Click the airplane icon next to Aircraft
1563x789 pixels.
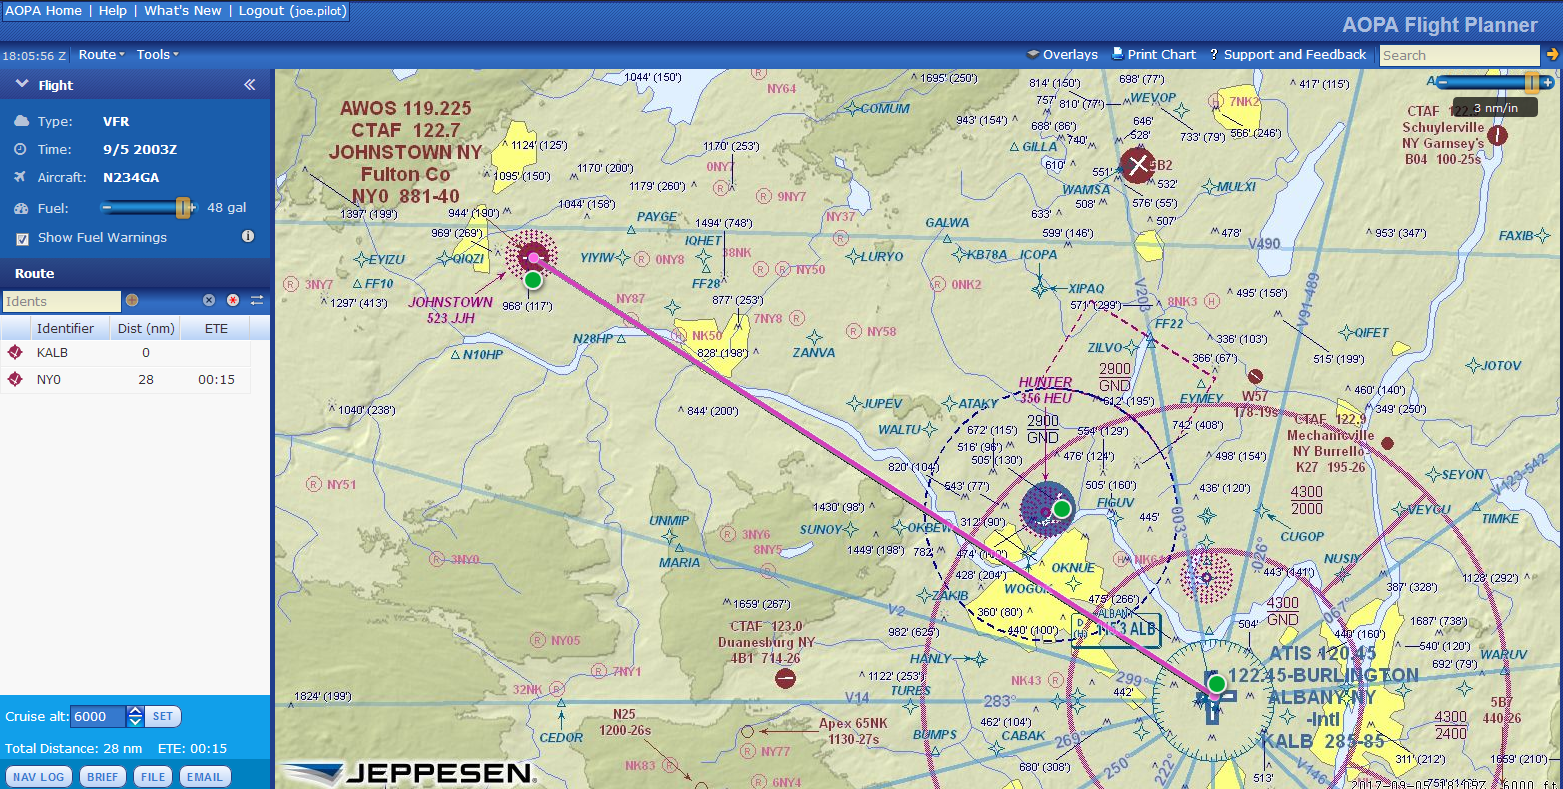point(20,177)
